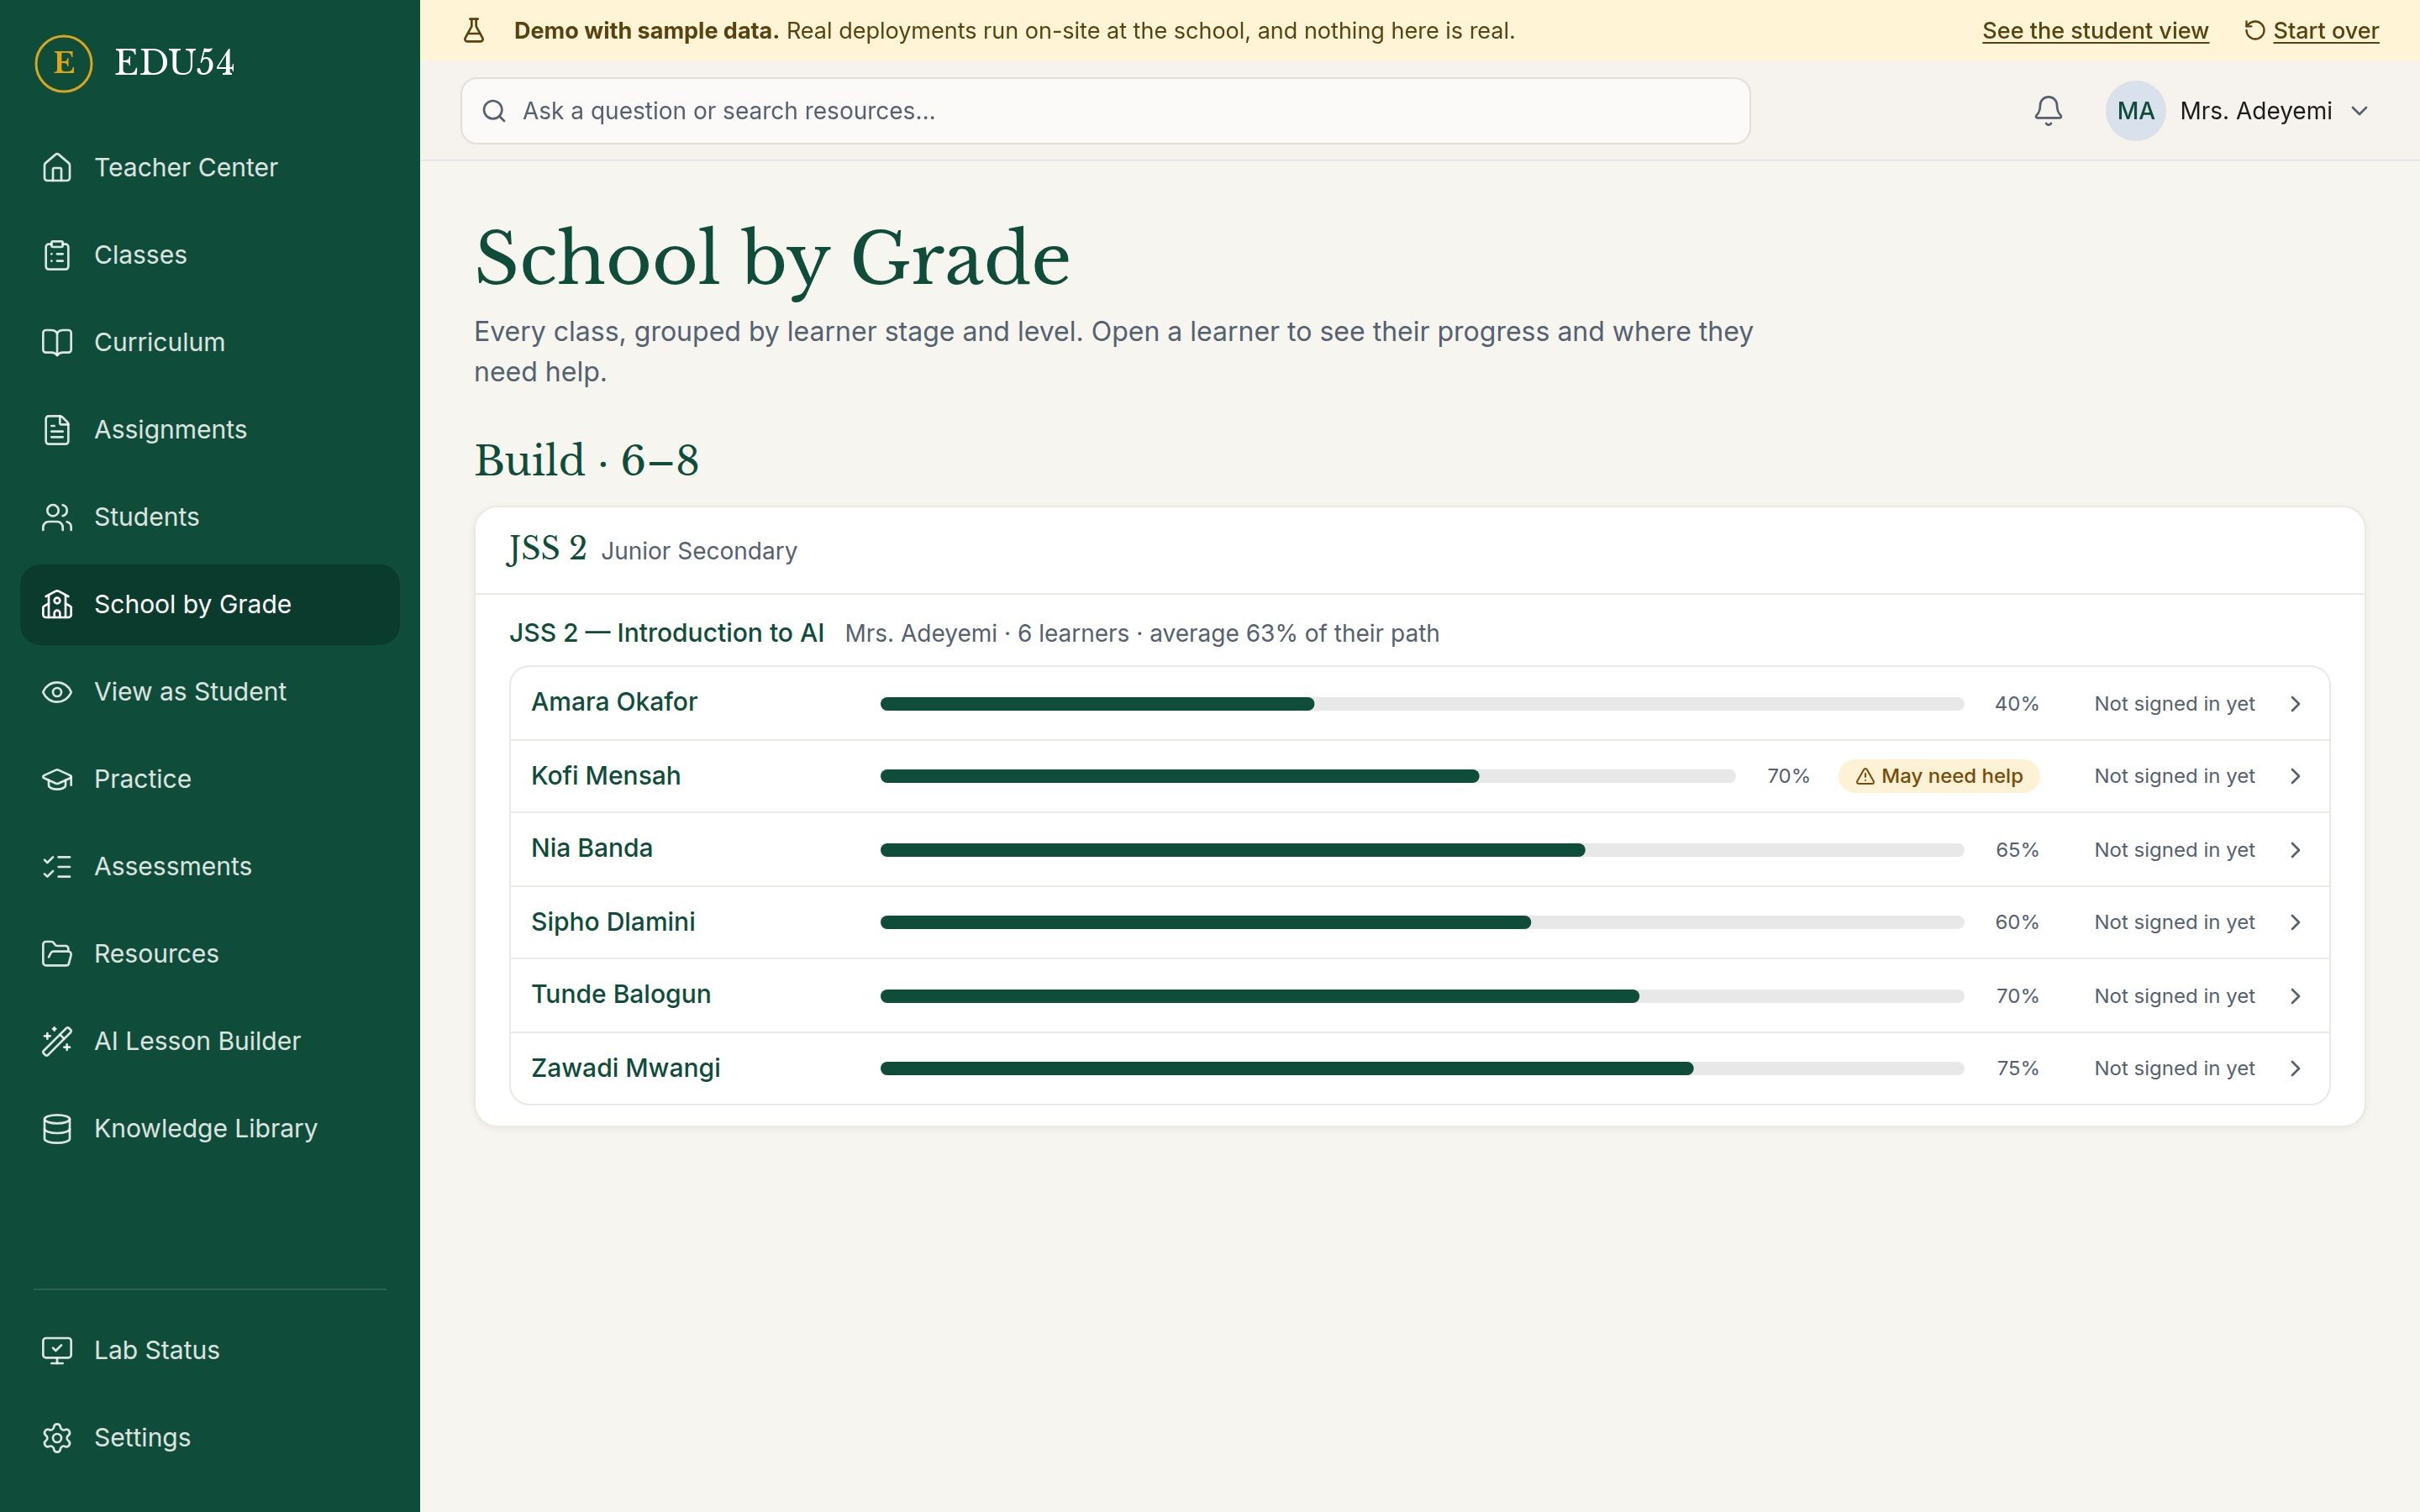The width and height of the screenshot is (2420, 1512).
Task: Open the Classes menu item
Action: point(210,255)
